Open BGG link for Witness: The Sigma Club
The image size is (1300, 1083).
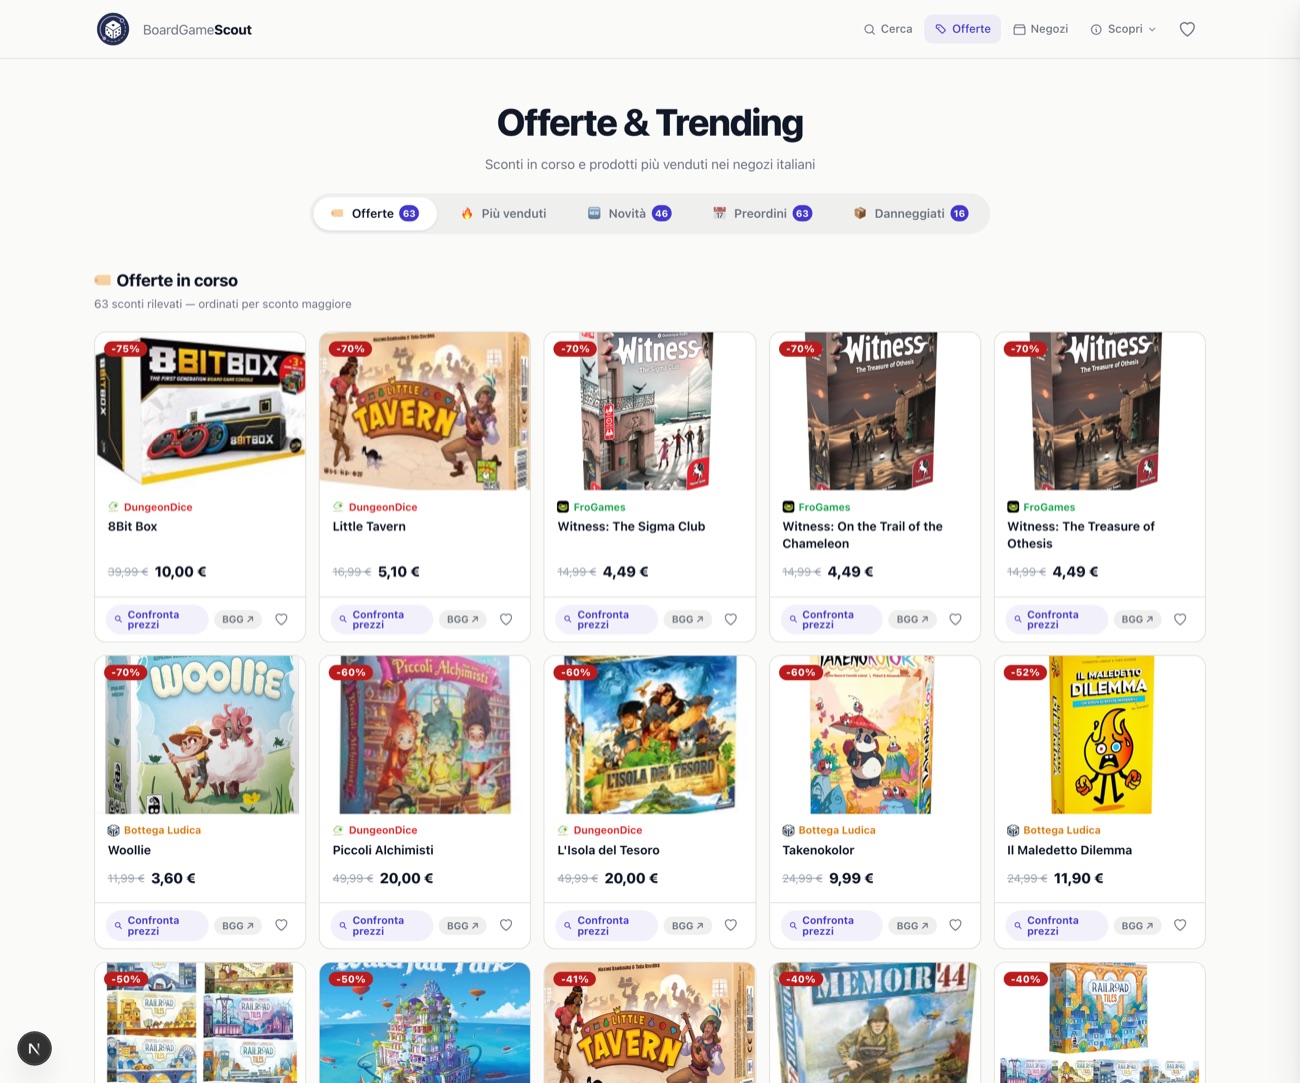pos(688,619)
